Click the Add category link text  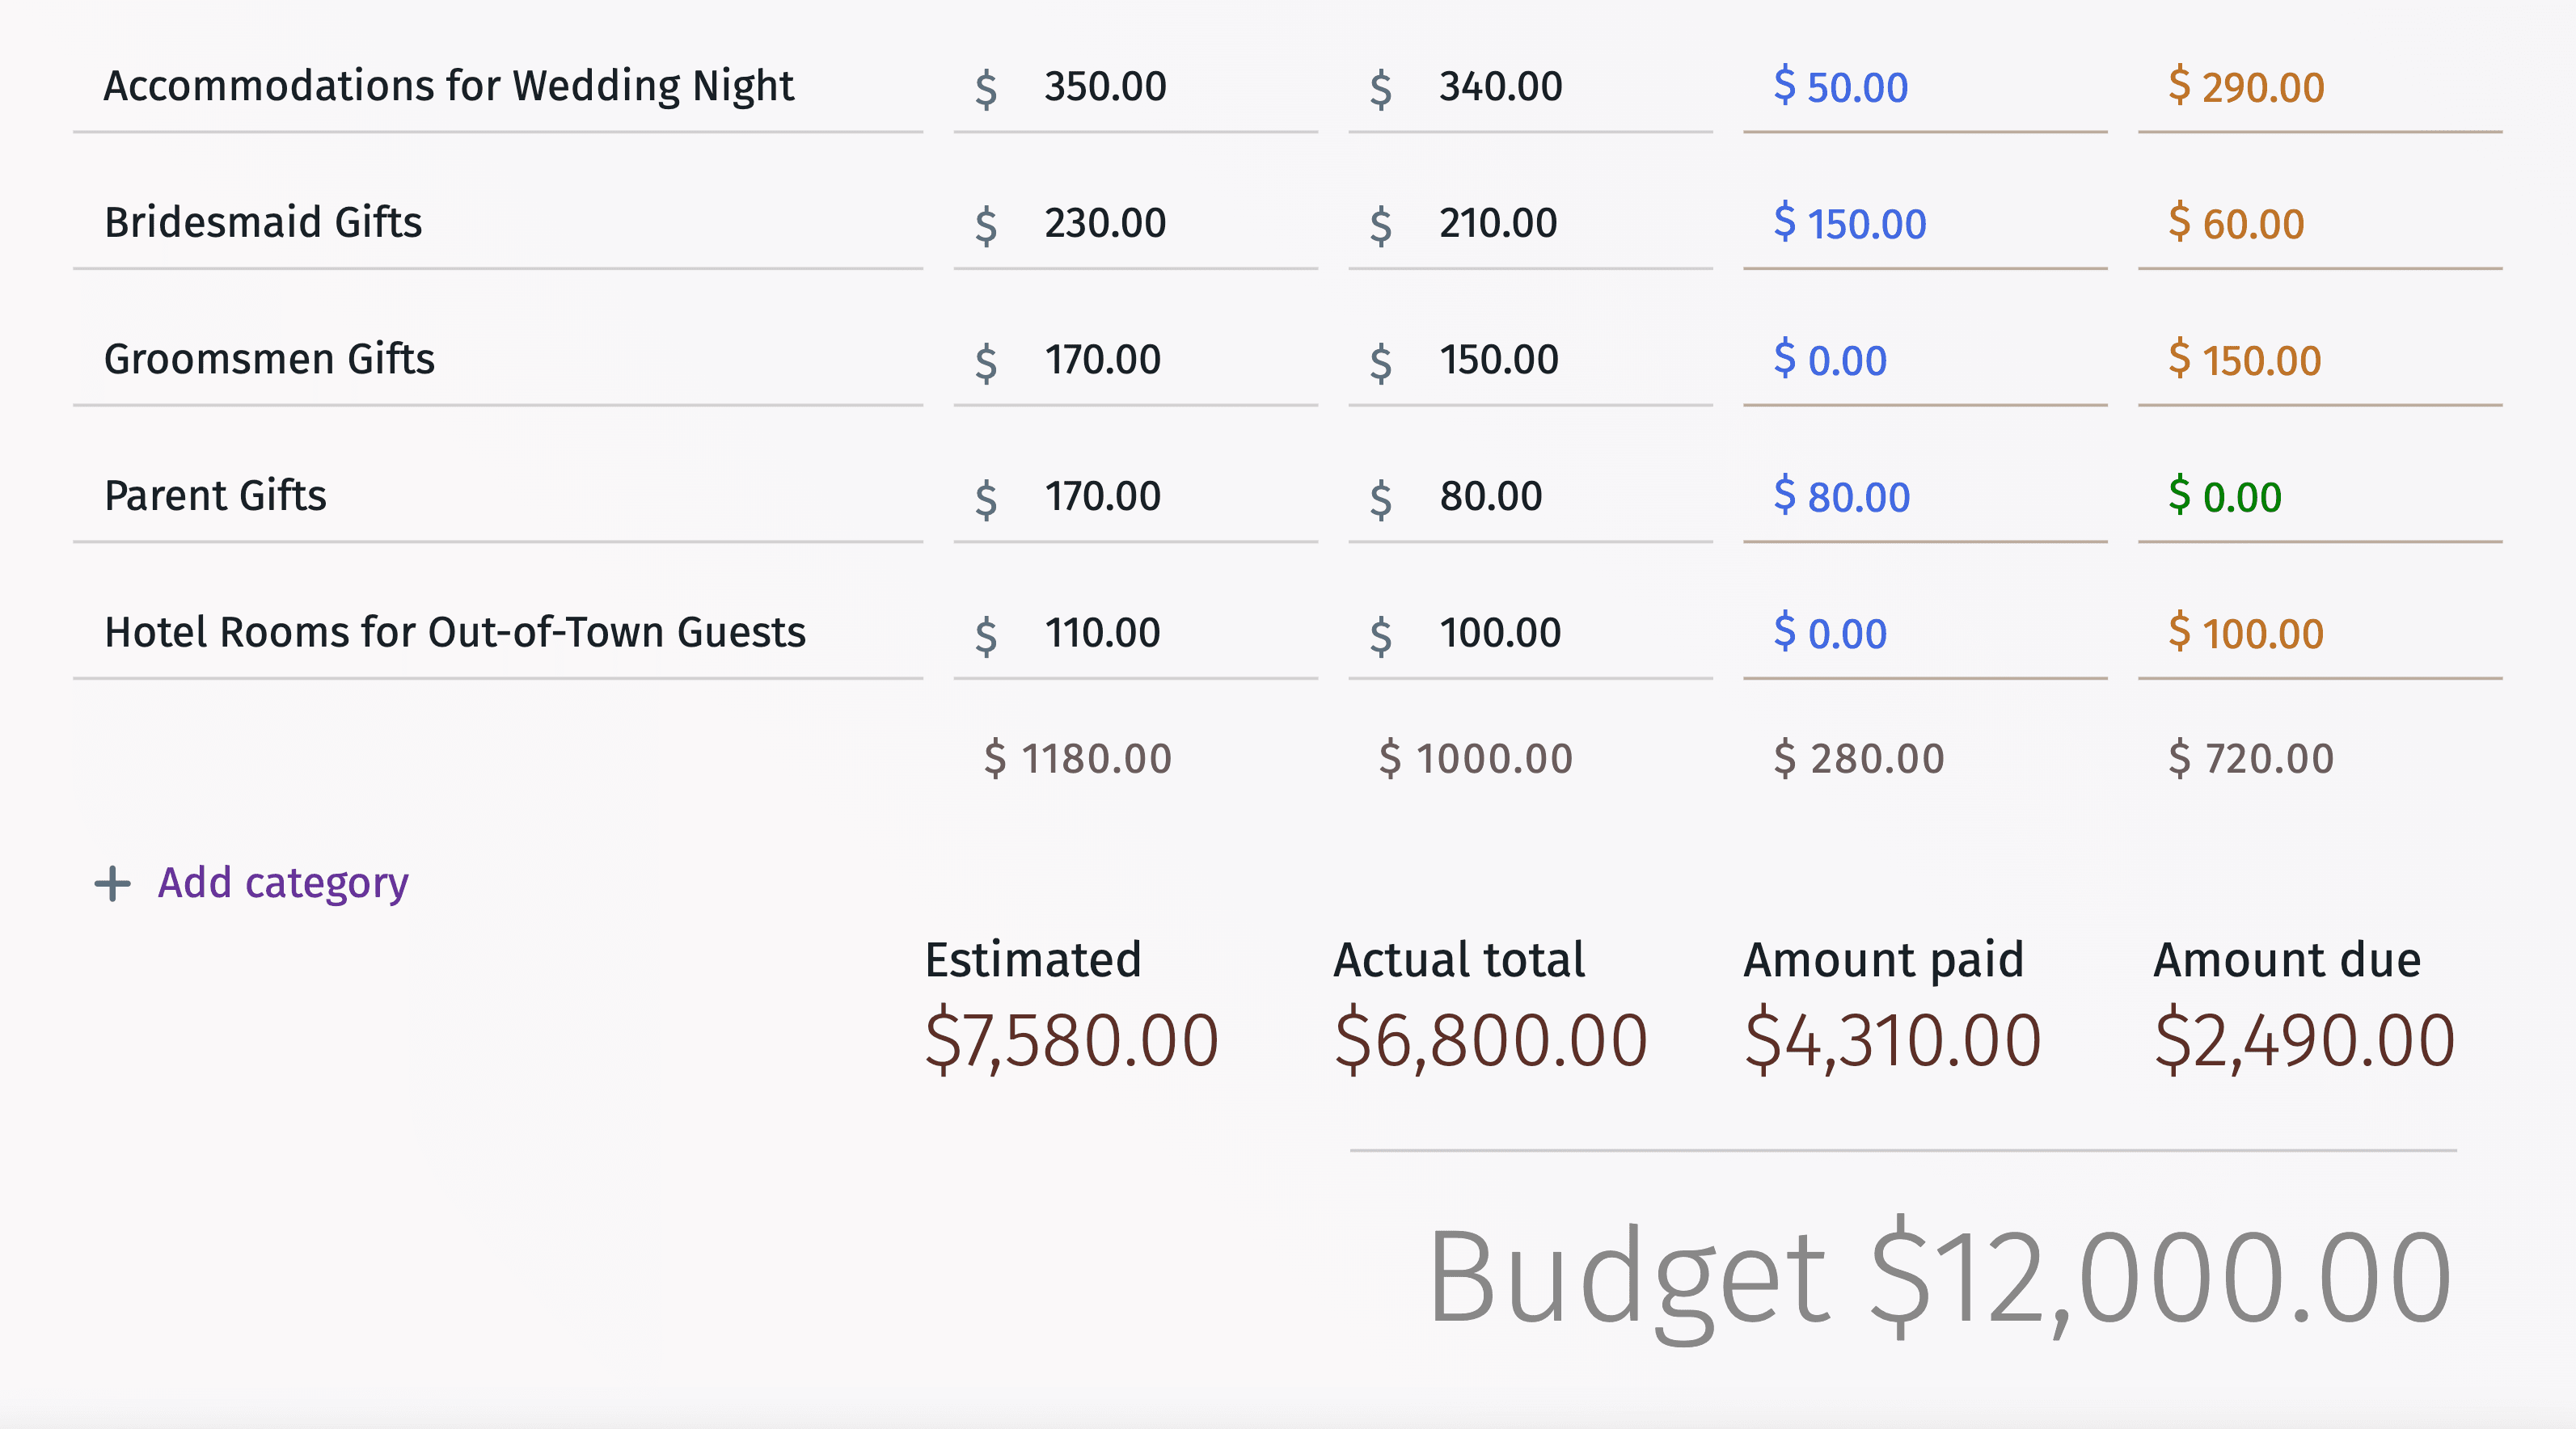point(281,882)
